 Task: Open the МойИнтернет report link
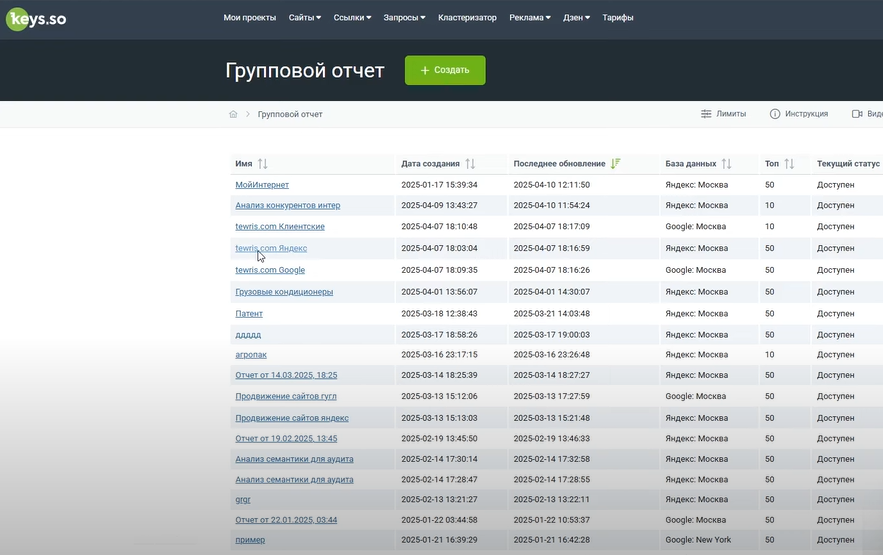pyautogui.click(x=262, y=185)
